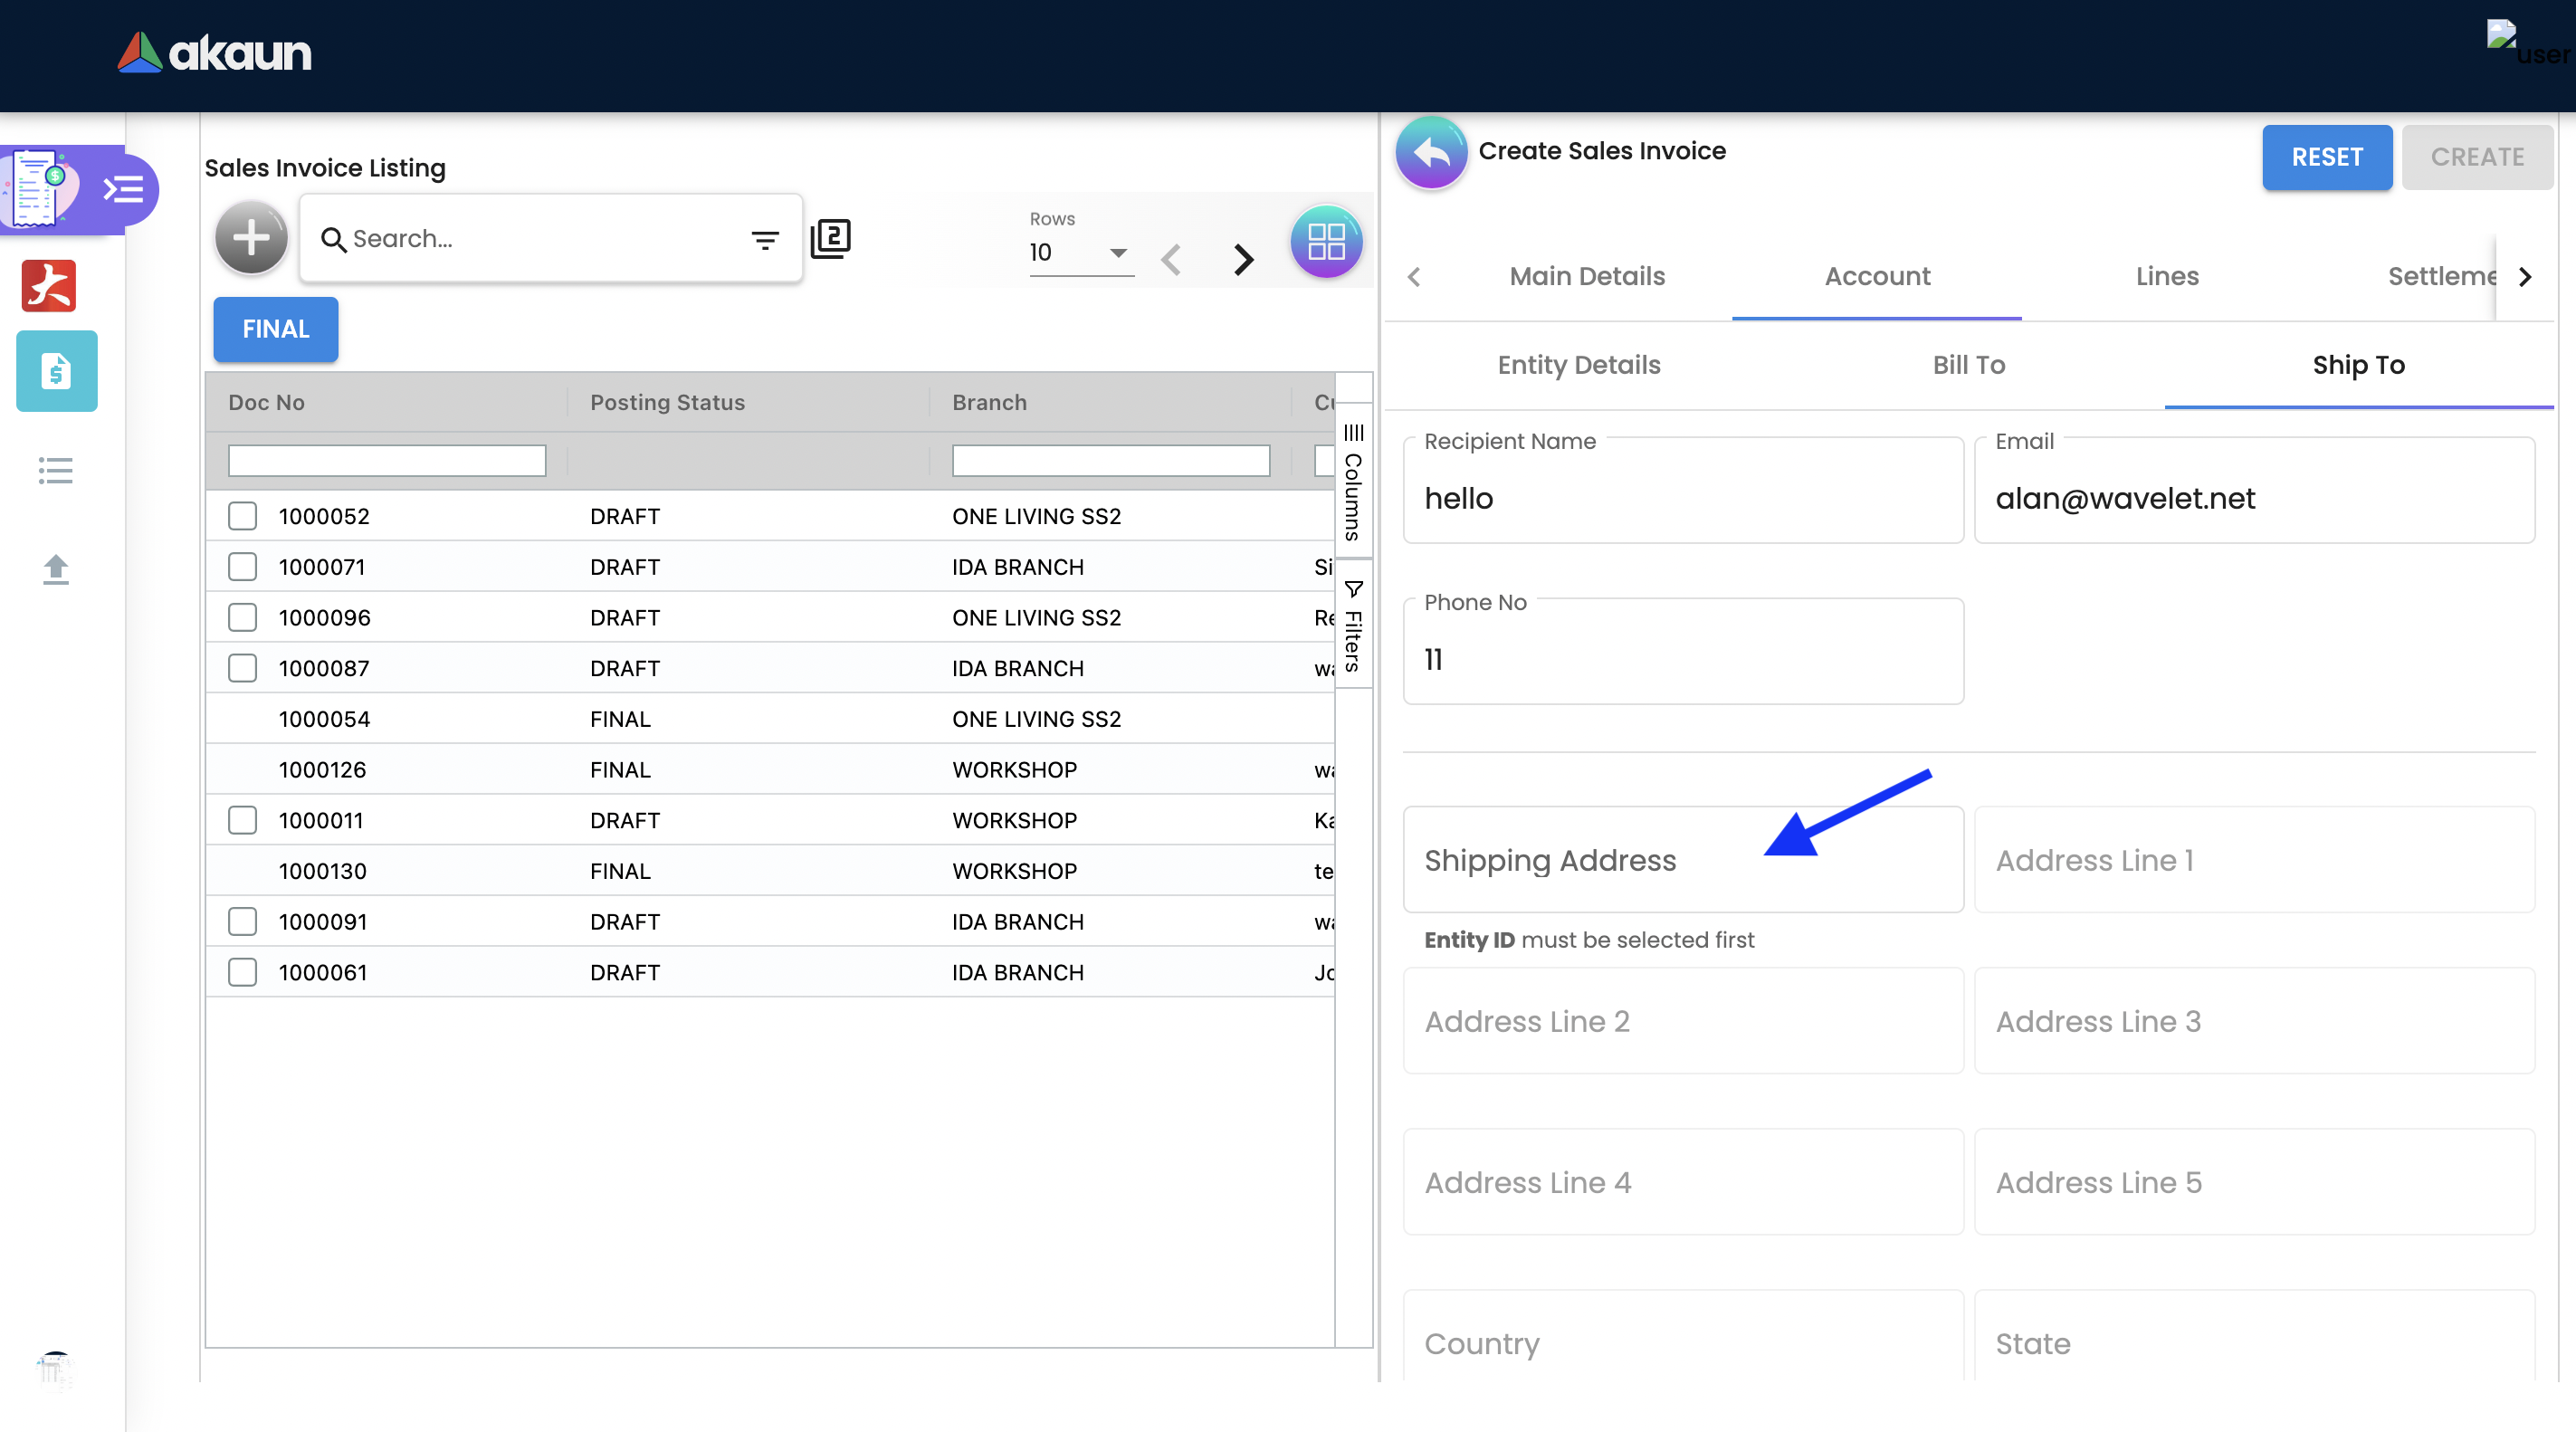Click the stacked pages icon beside search
The image size is (2576, 1432).
click(x=830, y=238)
